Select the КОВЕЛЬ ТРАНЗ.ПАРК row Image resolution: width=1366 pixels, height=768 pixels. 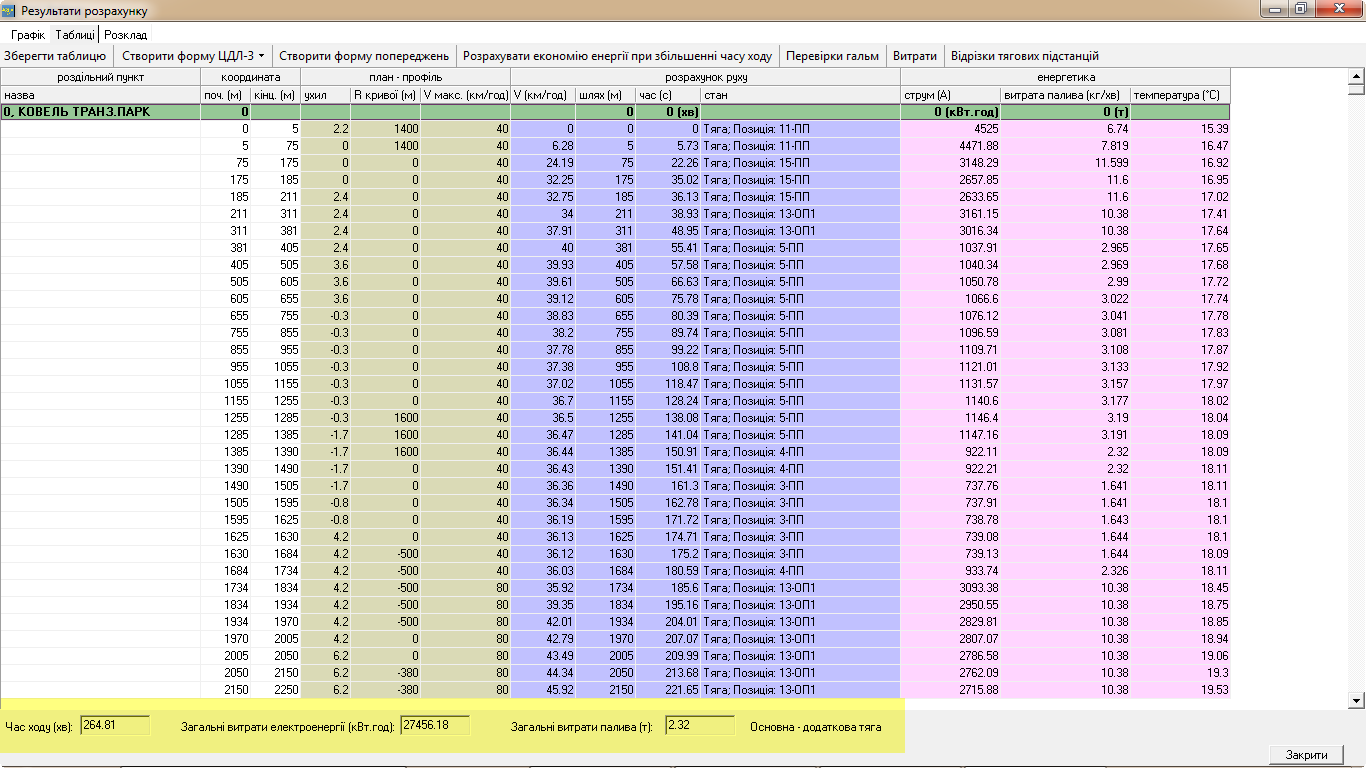100,112
